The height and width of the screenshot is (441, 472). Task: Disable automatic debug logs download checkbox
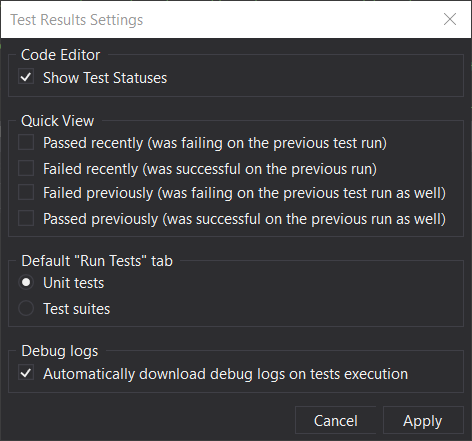pyautogui.click(x=26, y=373)
